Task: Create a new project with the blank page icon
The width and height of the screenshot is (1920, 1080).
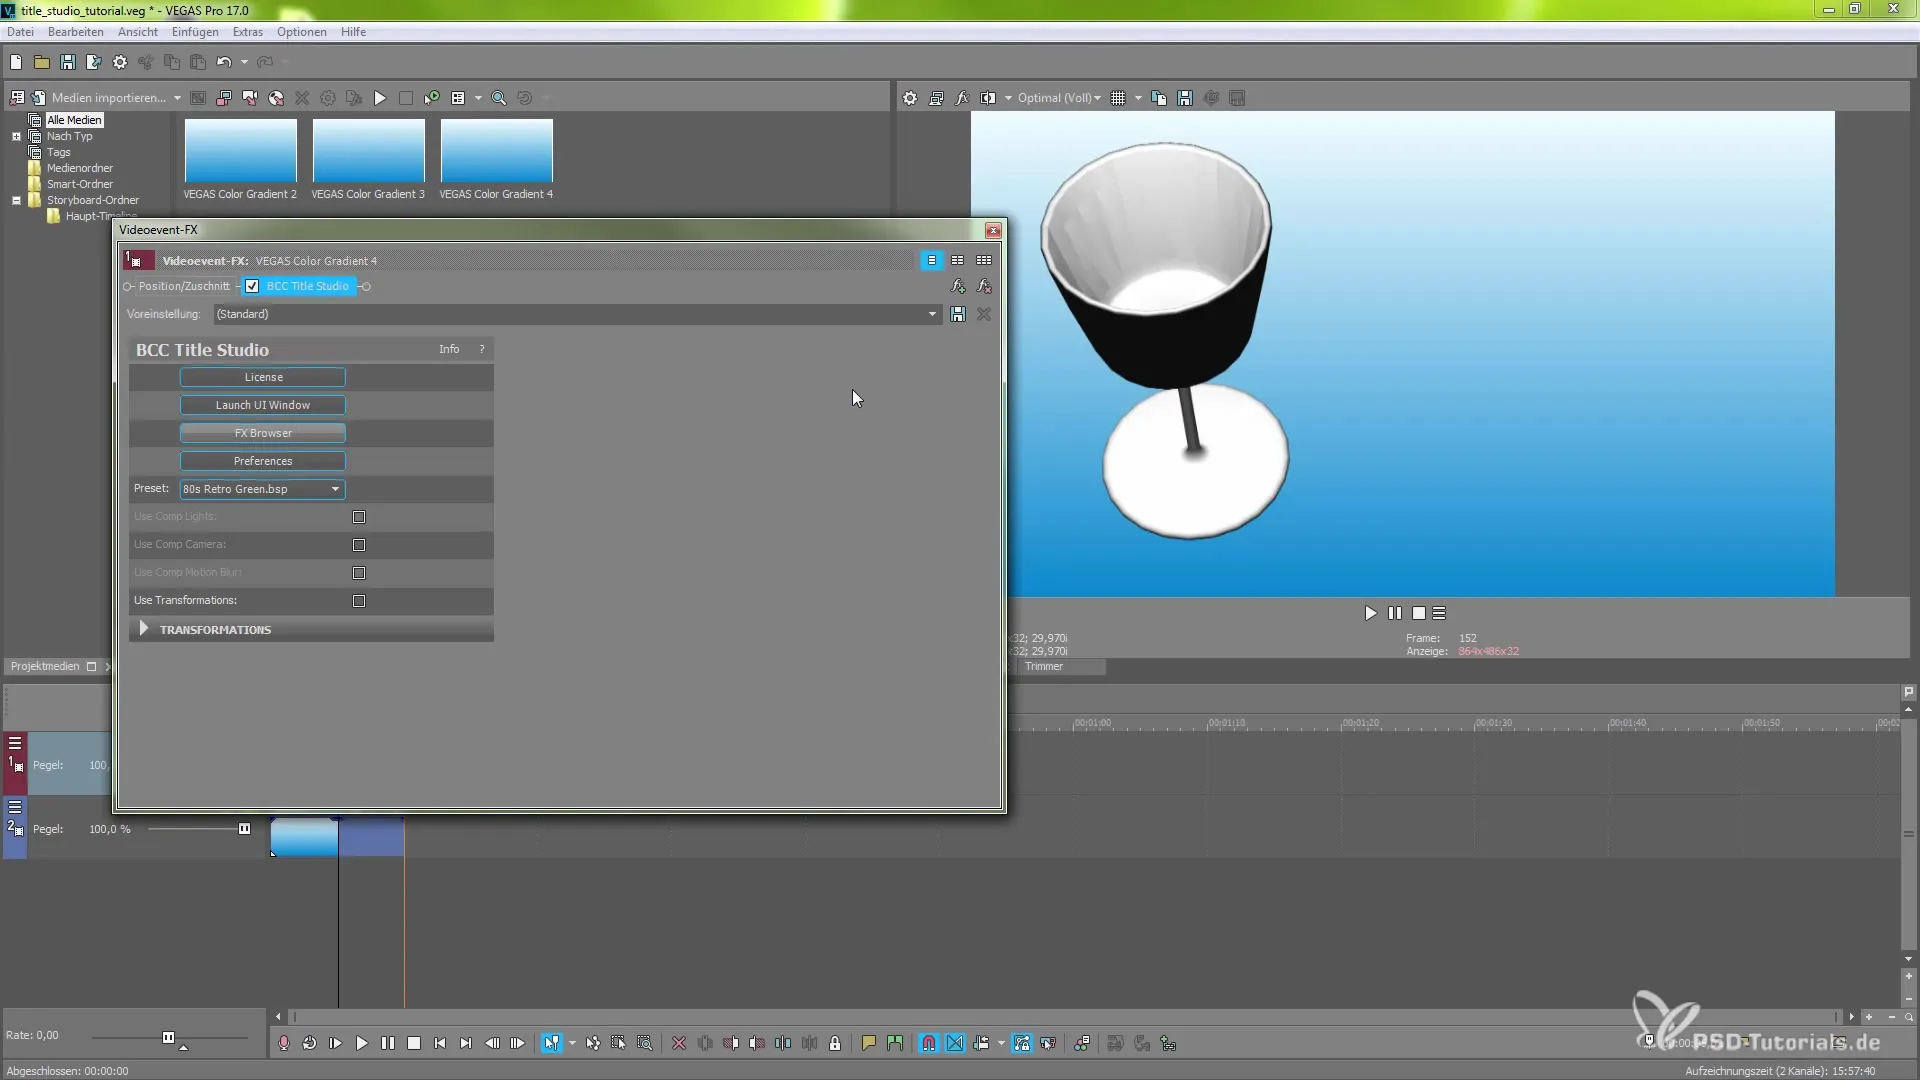Action: tap(16, 62)
